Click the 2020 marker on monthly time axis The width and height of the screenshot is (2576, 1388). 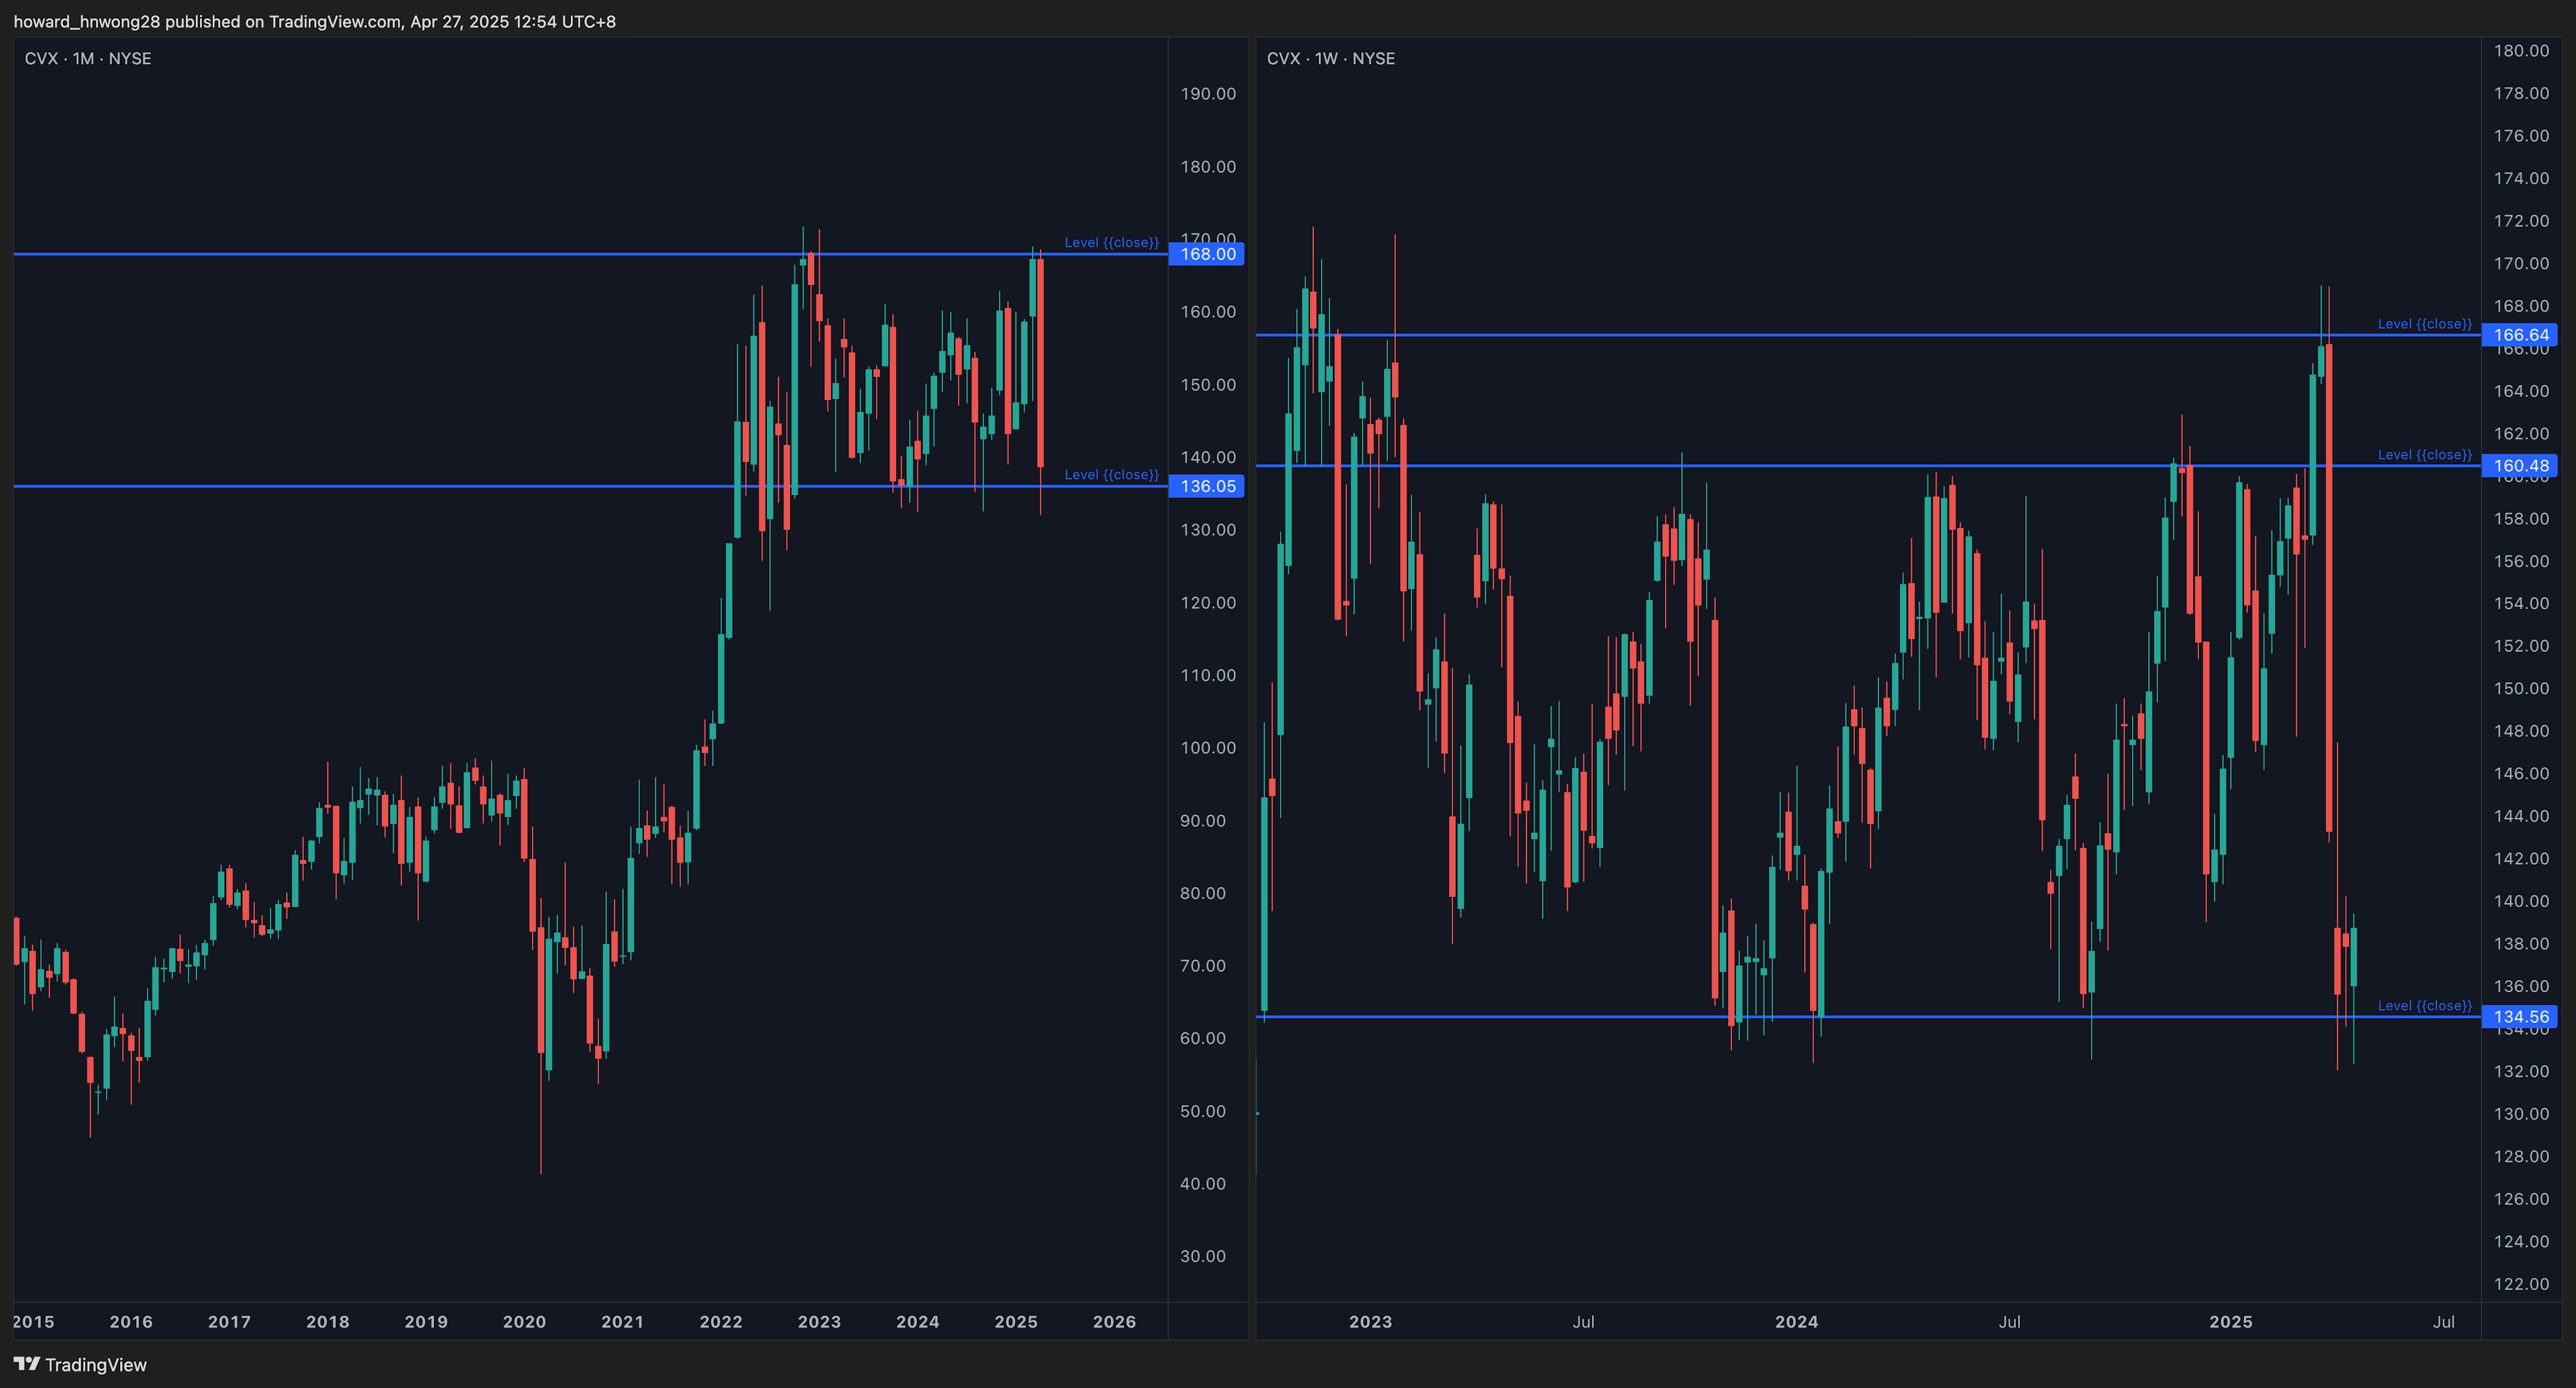(524, 1321)
